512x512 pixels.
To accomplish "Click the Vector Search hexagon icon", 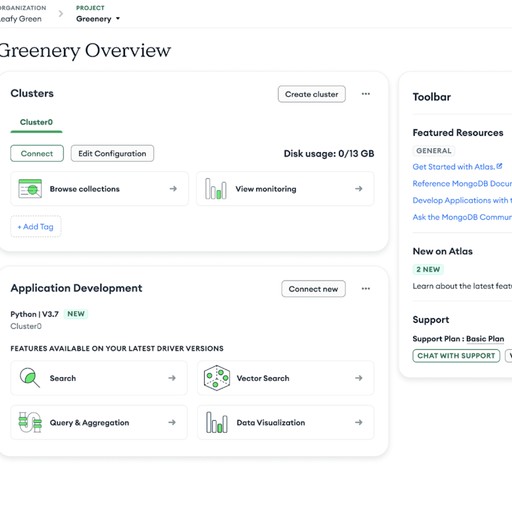I will pos(216,378).
